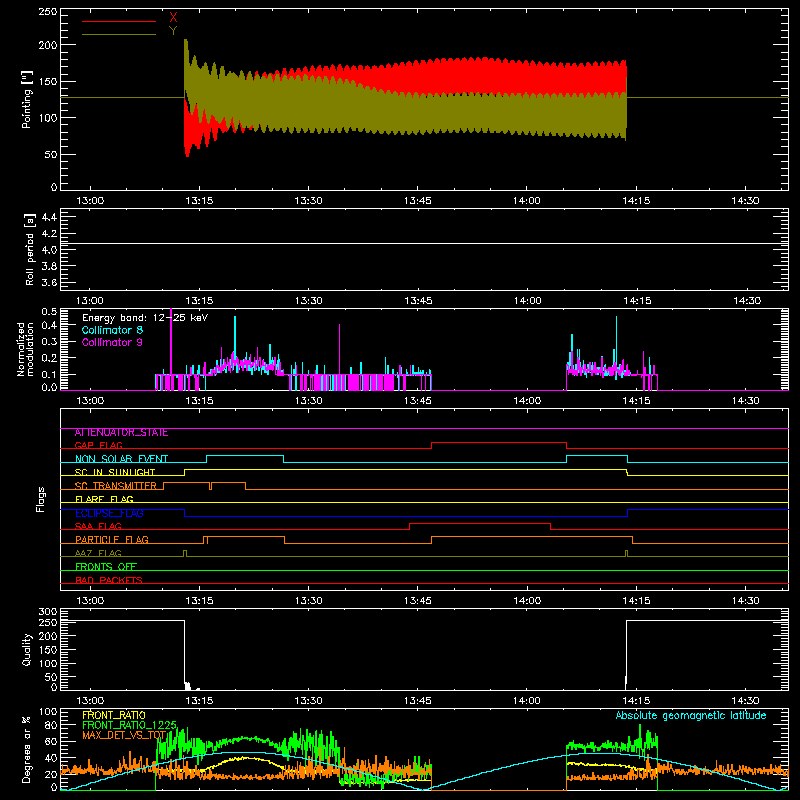Select the orange MAX_DET_VS_TOT legend entry
The width and height of the screenshot is (800, 800).
coord(124,735)
